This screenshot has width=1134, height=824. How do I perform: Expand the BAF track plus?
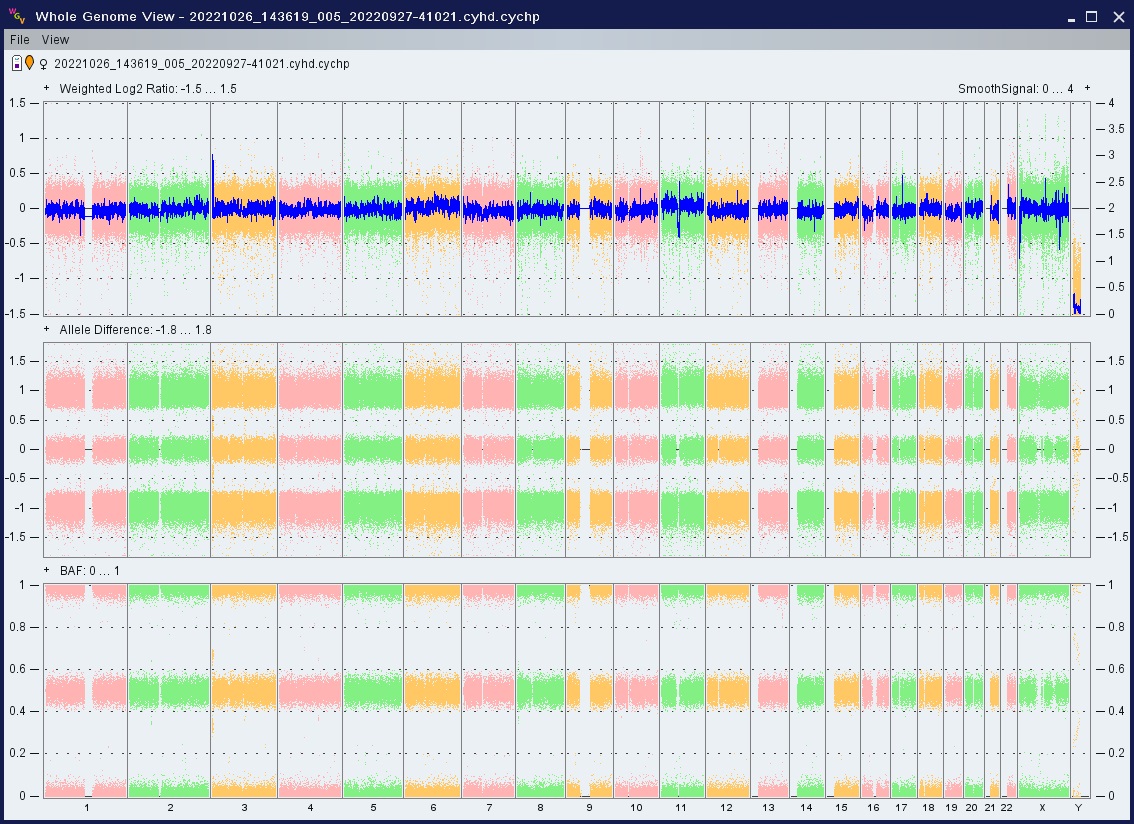(46, 570)
